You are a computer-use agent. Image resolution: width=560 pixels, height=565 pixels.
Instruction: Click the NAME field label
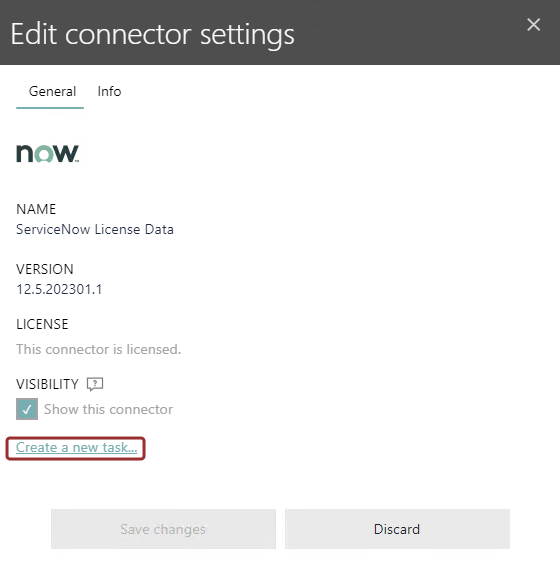(36, 209)
